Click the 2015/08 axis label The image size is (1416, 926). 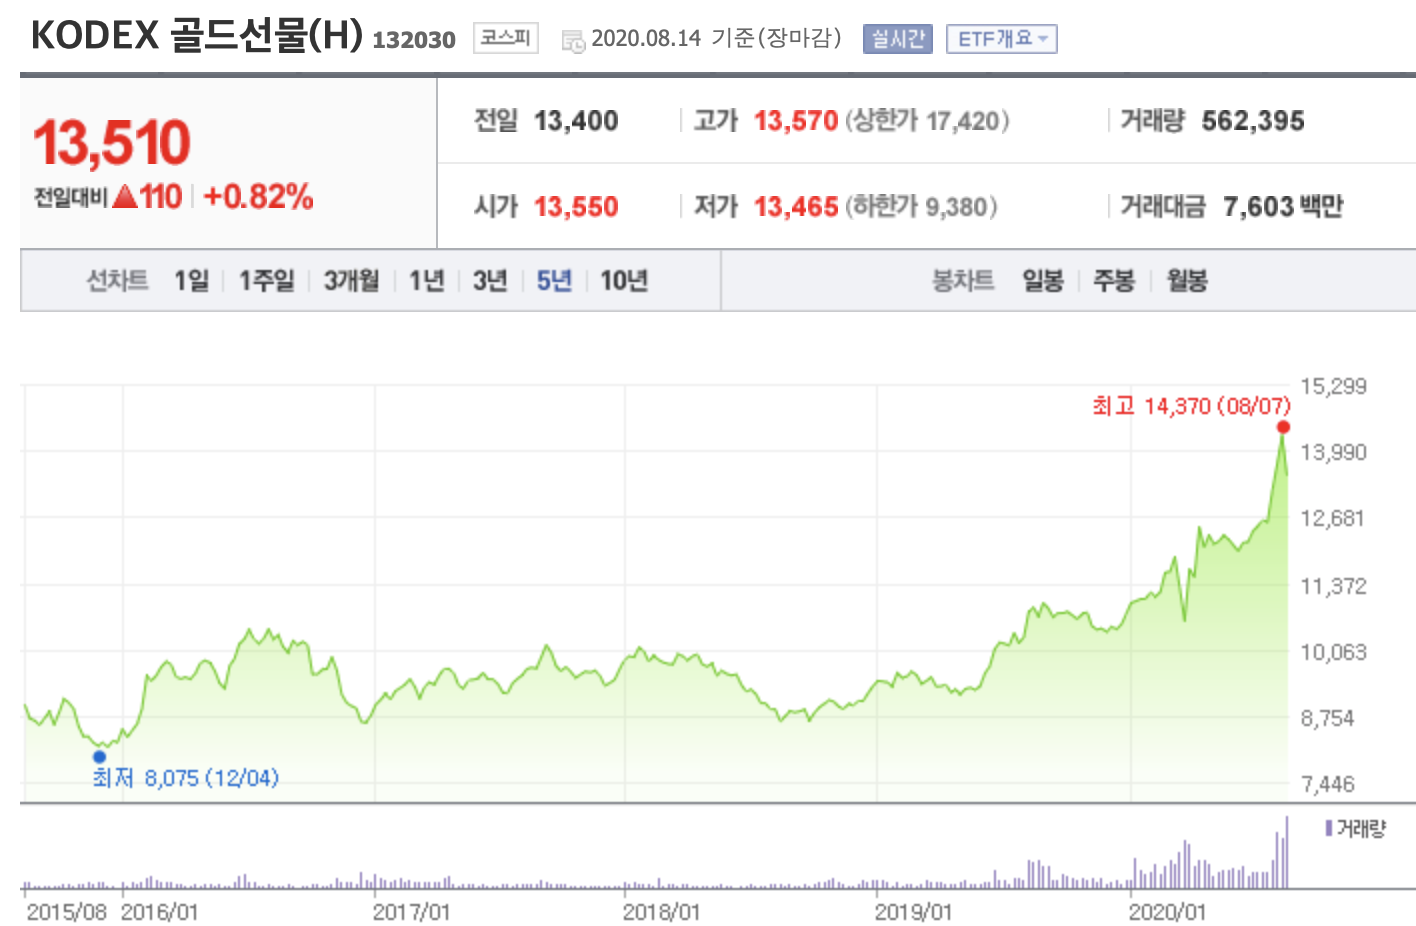(66, 912)
